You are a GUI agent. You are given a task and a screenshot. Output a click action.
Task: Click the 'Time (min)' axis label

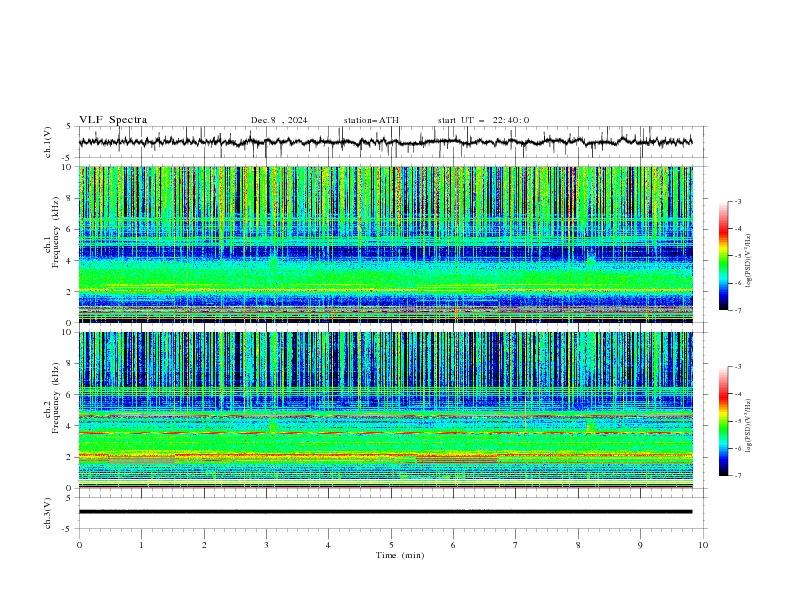click(x=400, y=555)
